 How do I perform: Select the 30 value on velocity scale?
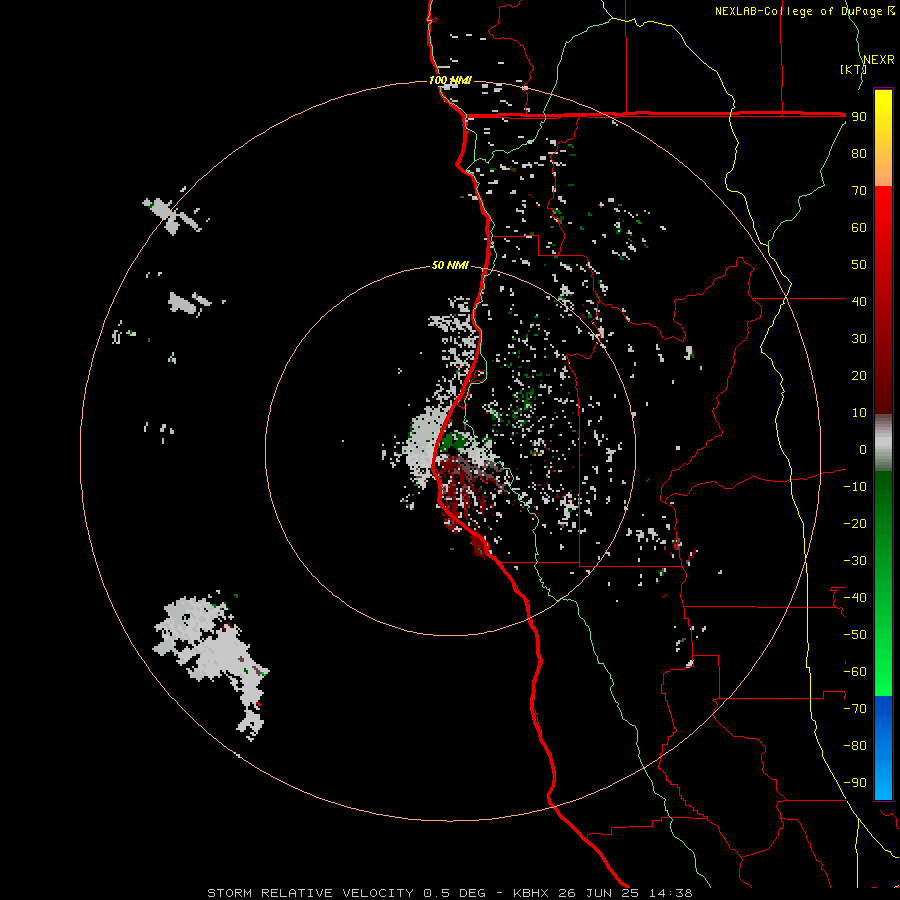[x=859, y=339]
